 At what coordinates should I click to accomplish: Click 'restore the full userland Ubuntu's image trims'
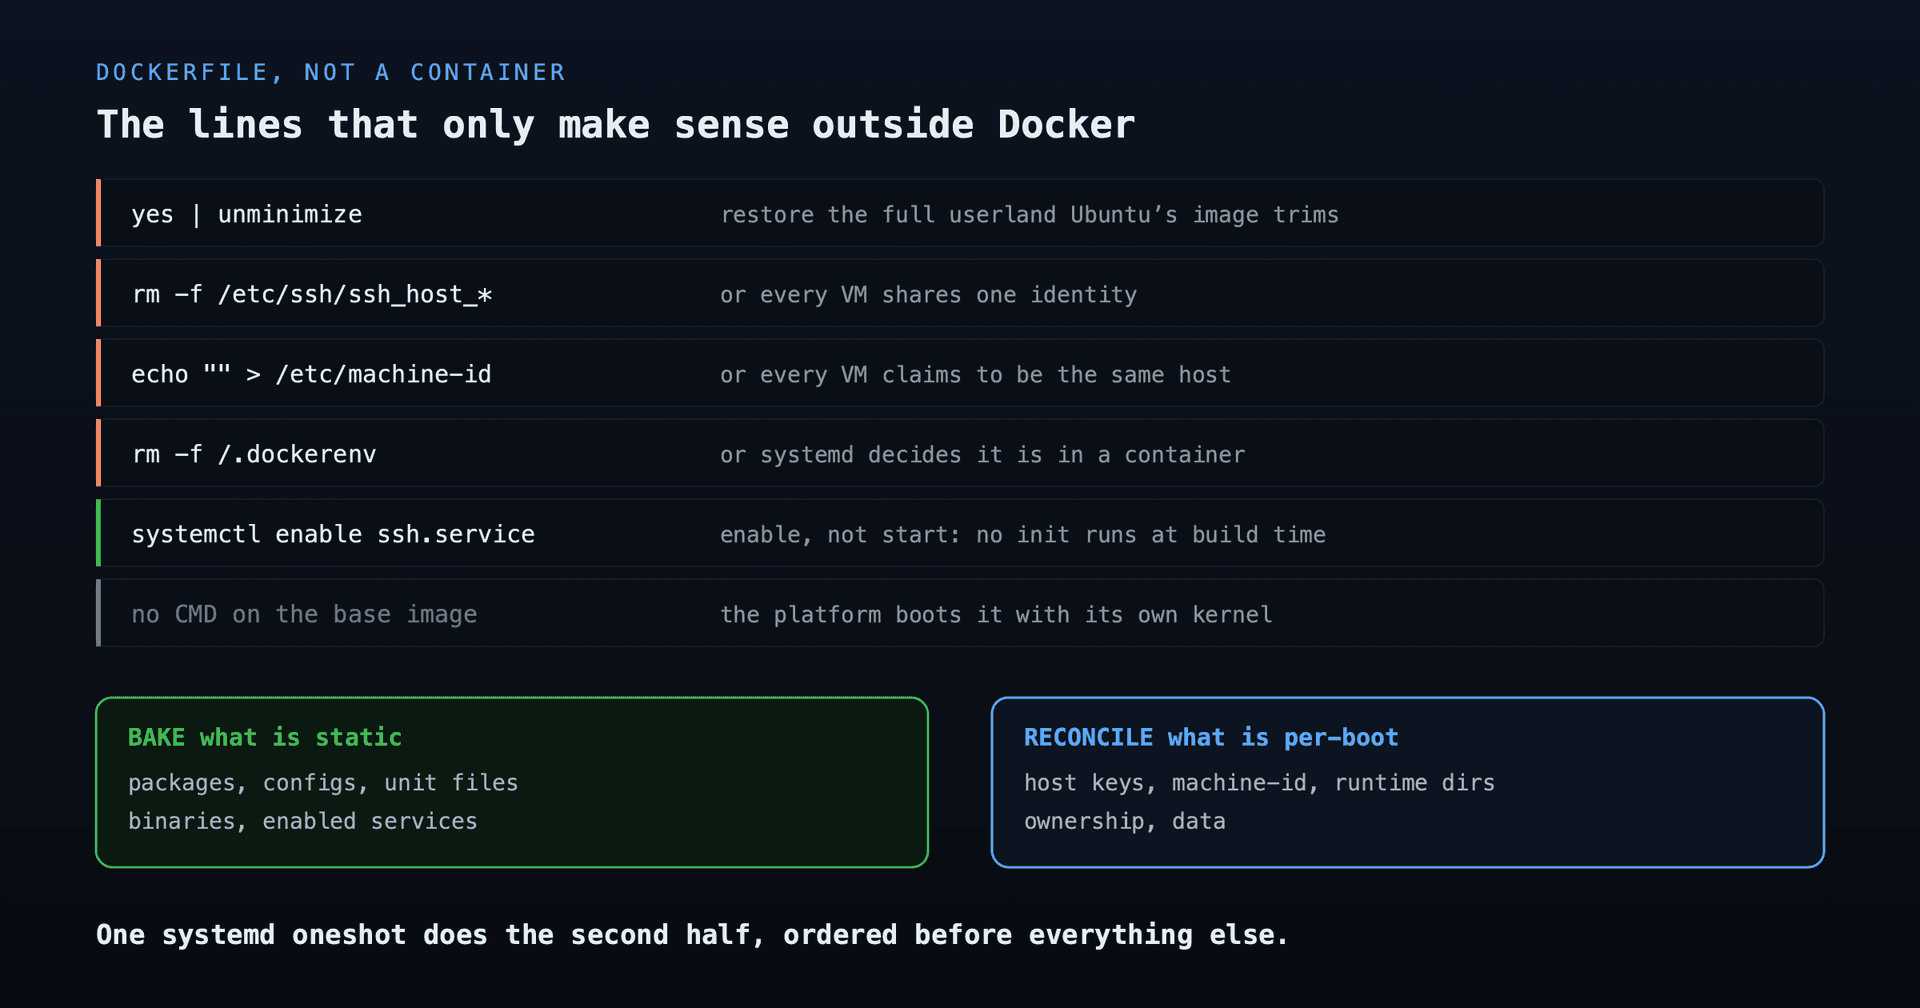click(x=1029, y=215)
